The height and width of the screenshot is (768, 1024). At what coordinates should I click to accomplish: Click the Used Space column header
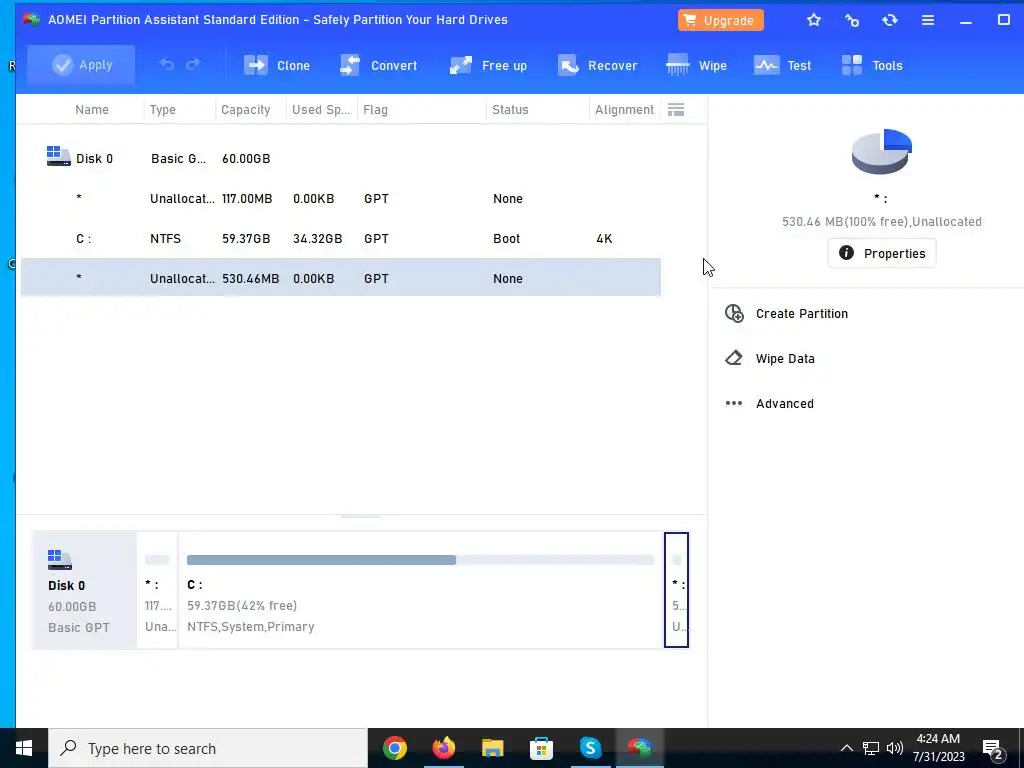[x=321, y=110]
